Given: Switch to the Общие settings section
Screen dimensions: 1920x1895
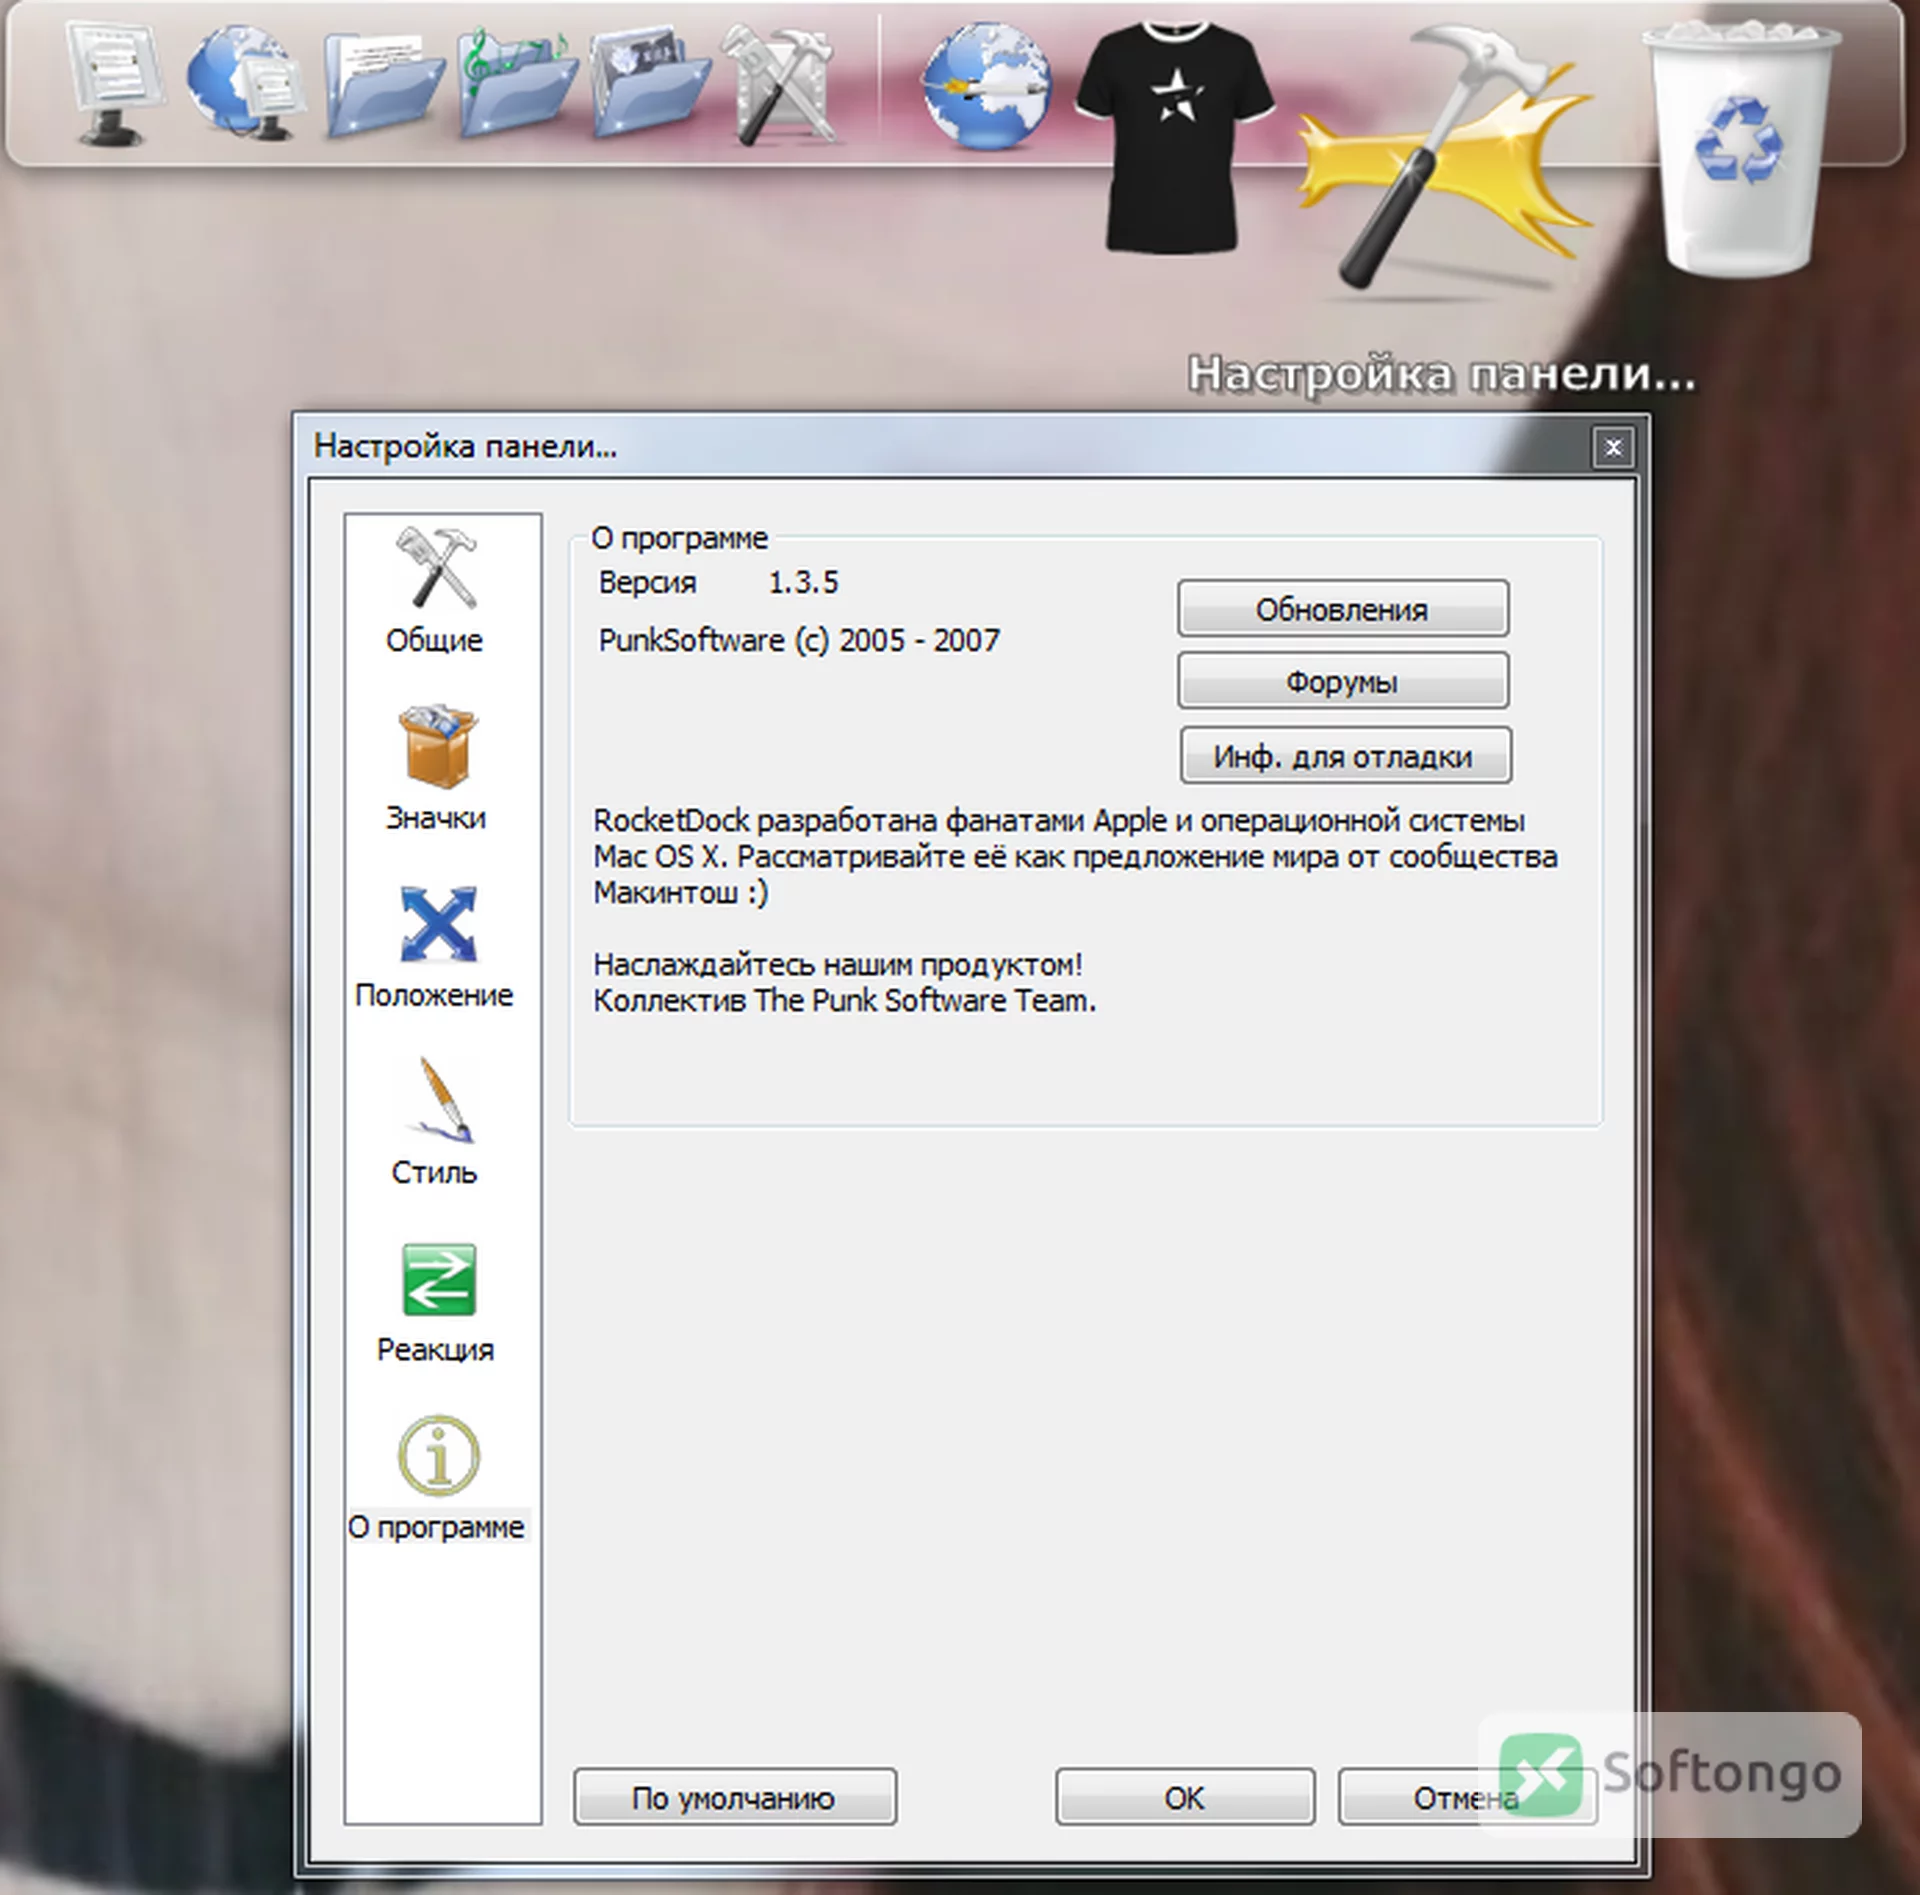Looking at the screenshot, I should click(x=435, y=590).
